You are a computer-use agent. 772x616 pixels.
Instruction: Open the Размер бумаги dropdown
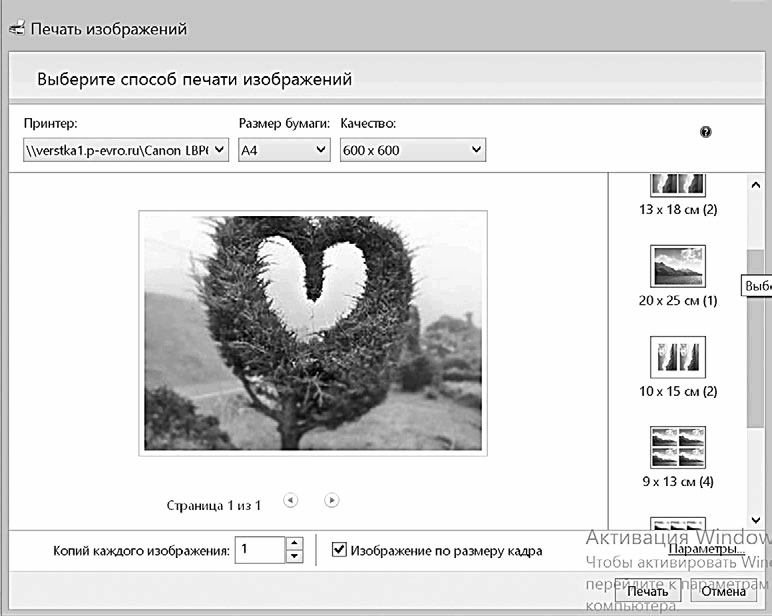pos(284,150)
